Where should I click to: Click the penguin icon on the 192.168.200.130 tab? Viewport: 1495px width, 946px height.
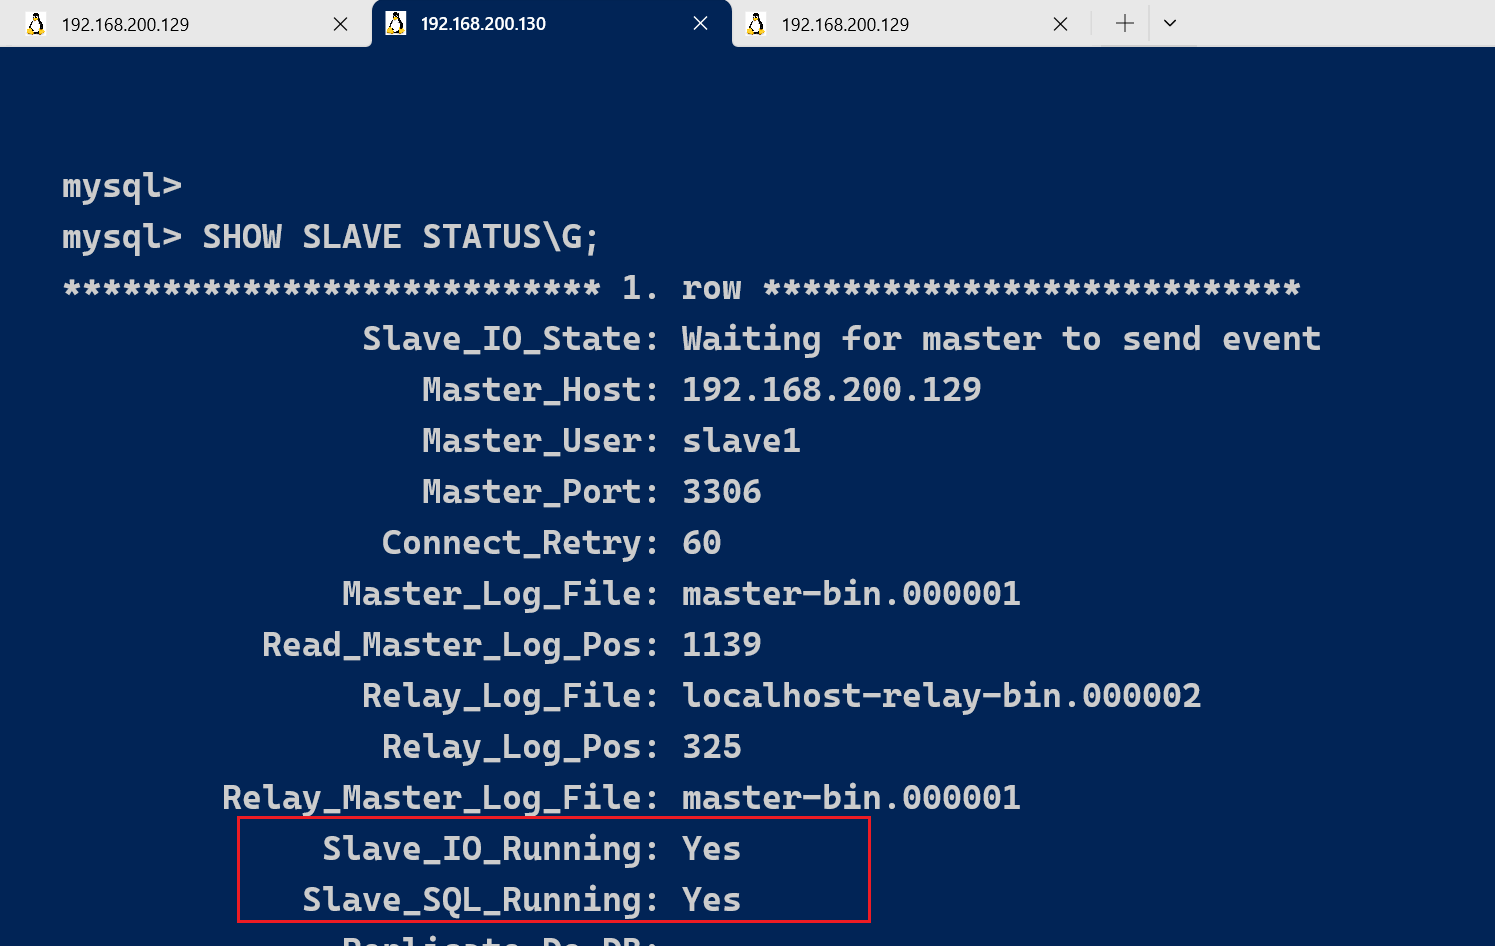396,23
